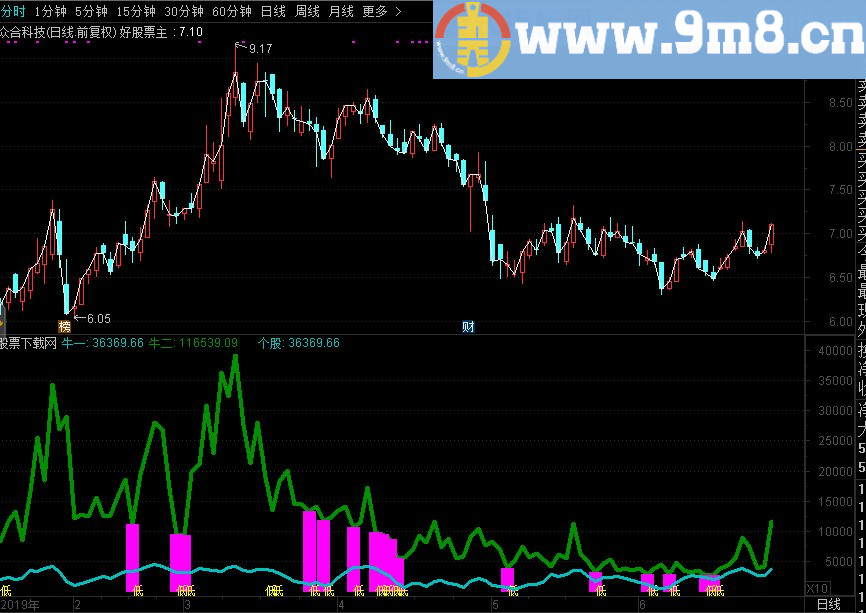Image resolution: width=866 pixels, height=613 pixels.
Task: Click the 6.05 low price label
Action: 99,319
